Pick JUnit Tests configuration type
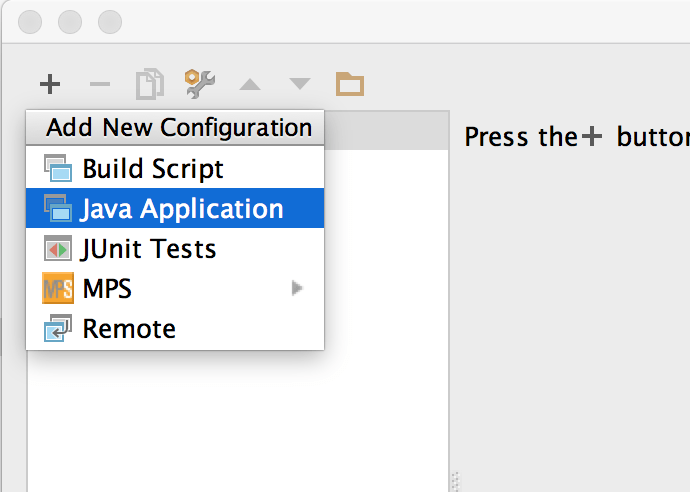Viewport: 690px width, 492px height. point(149,249)
